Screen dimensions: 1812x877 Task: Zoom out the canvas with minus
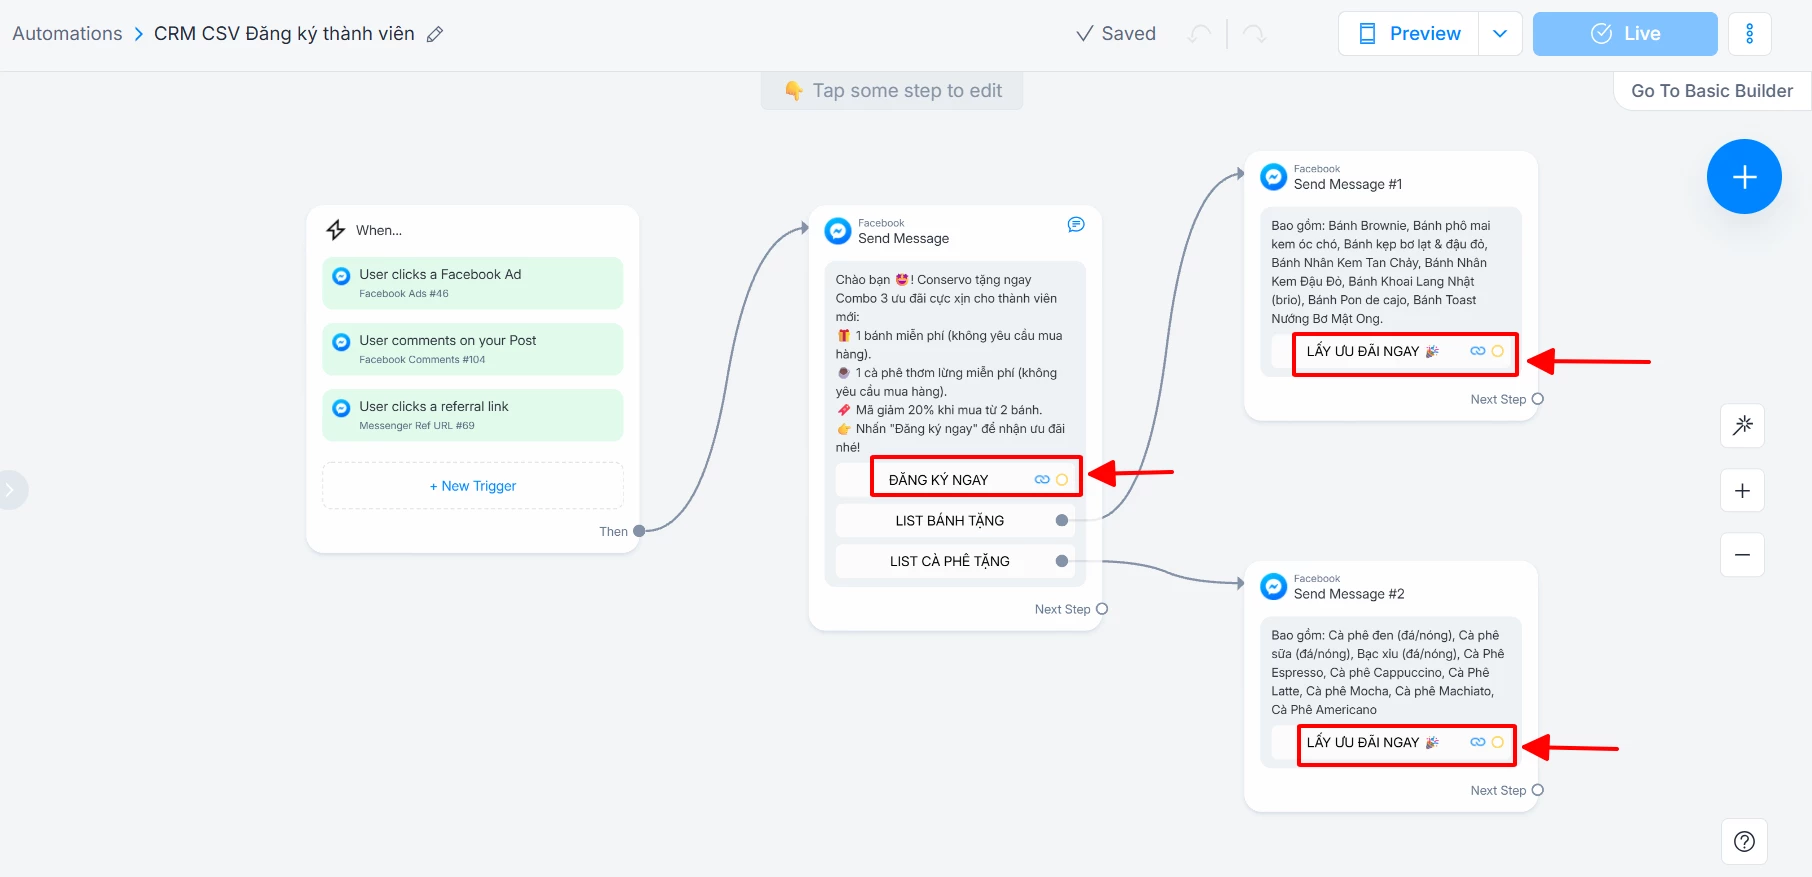click(1742, 555)
